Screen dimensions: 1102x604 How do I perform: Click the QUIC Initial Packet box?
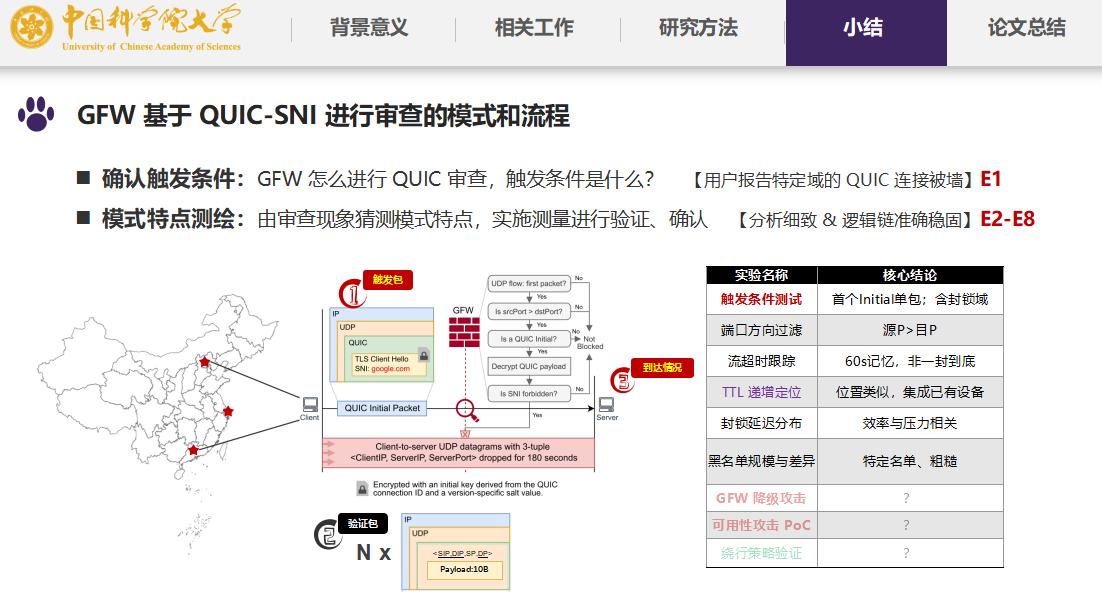pyautogui.click(x=382, y=408)
